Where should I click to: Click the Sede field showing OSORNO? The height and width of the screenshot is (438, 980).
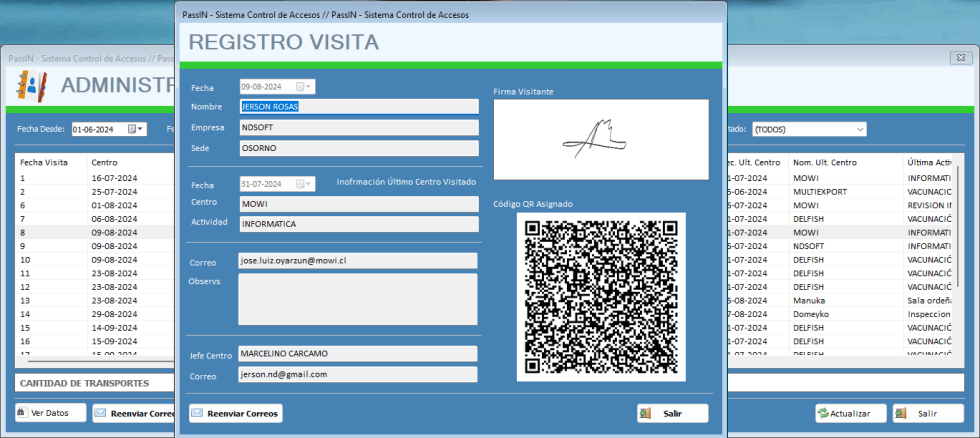tap(359, 148)
